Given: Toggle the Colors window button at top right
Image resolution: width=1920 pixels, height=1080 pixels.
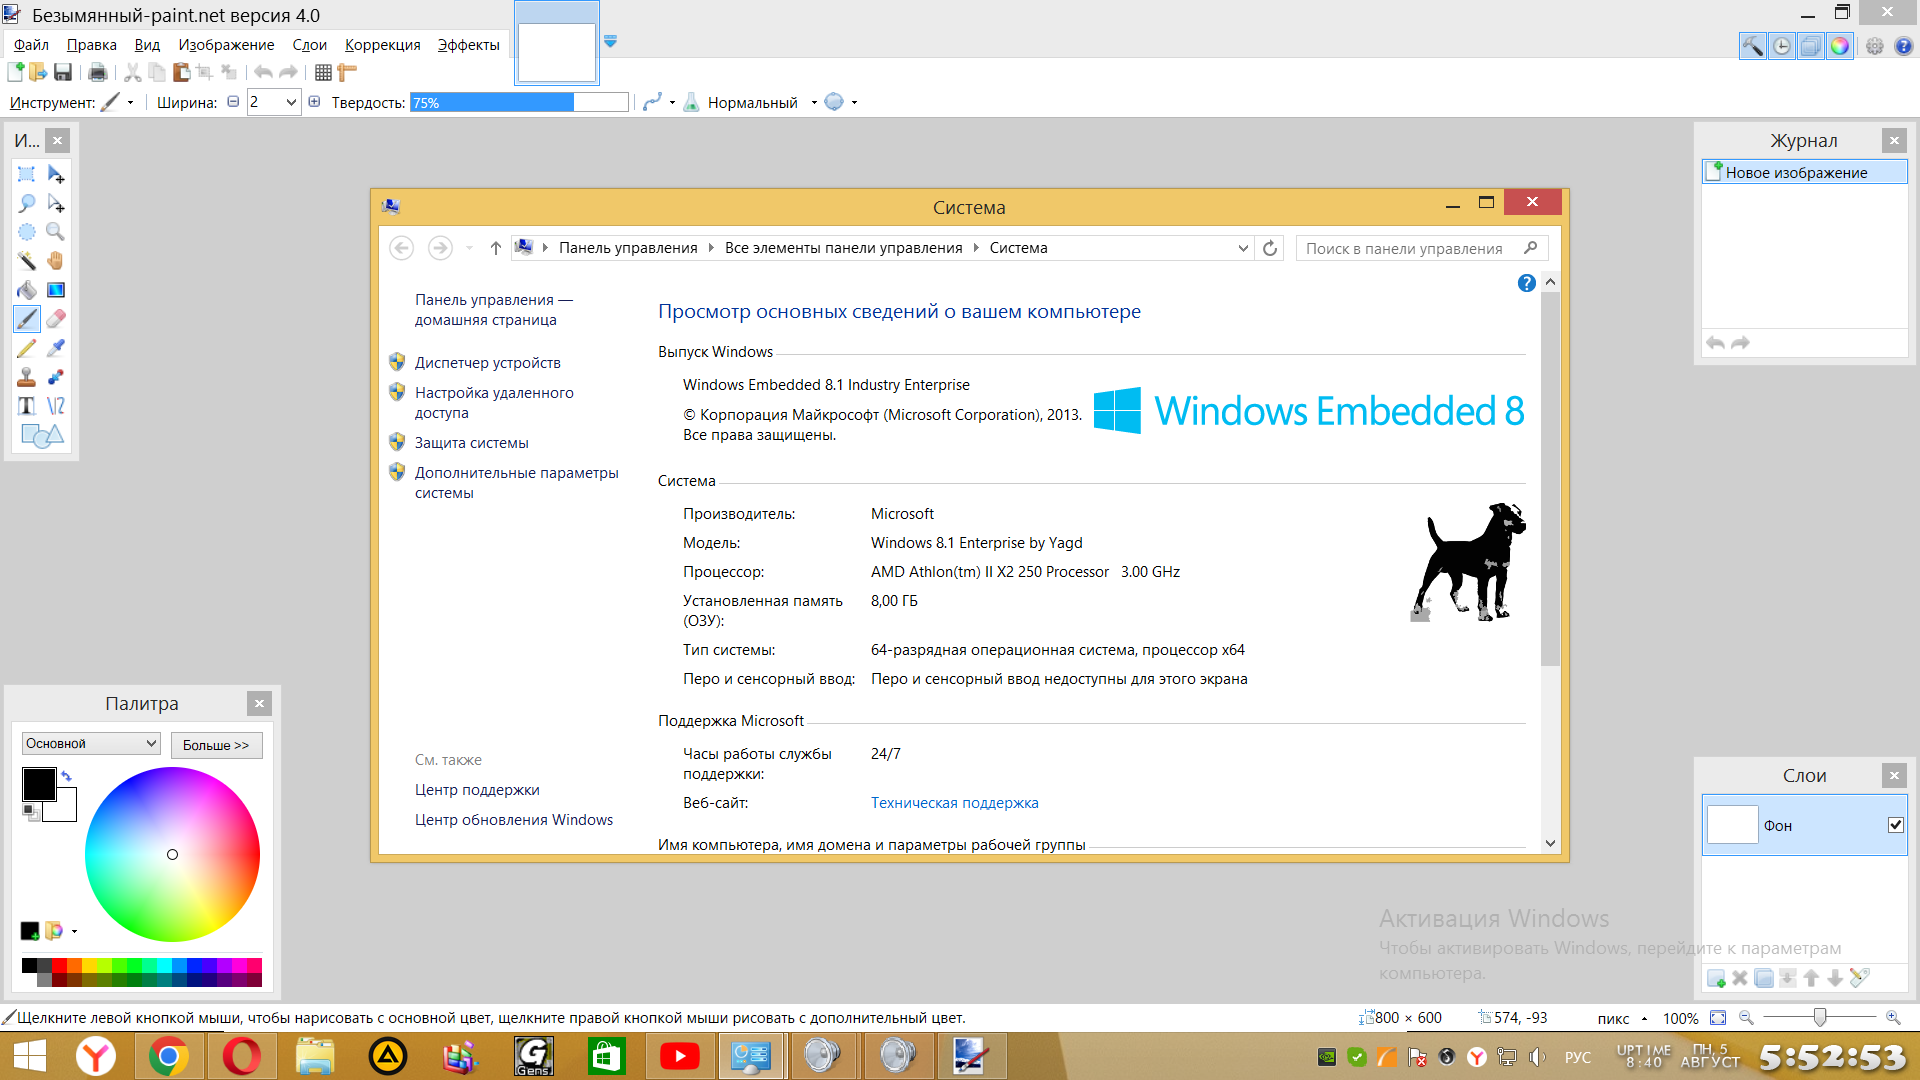Looking at the screenshot, I should click(1840, 46).
